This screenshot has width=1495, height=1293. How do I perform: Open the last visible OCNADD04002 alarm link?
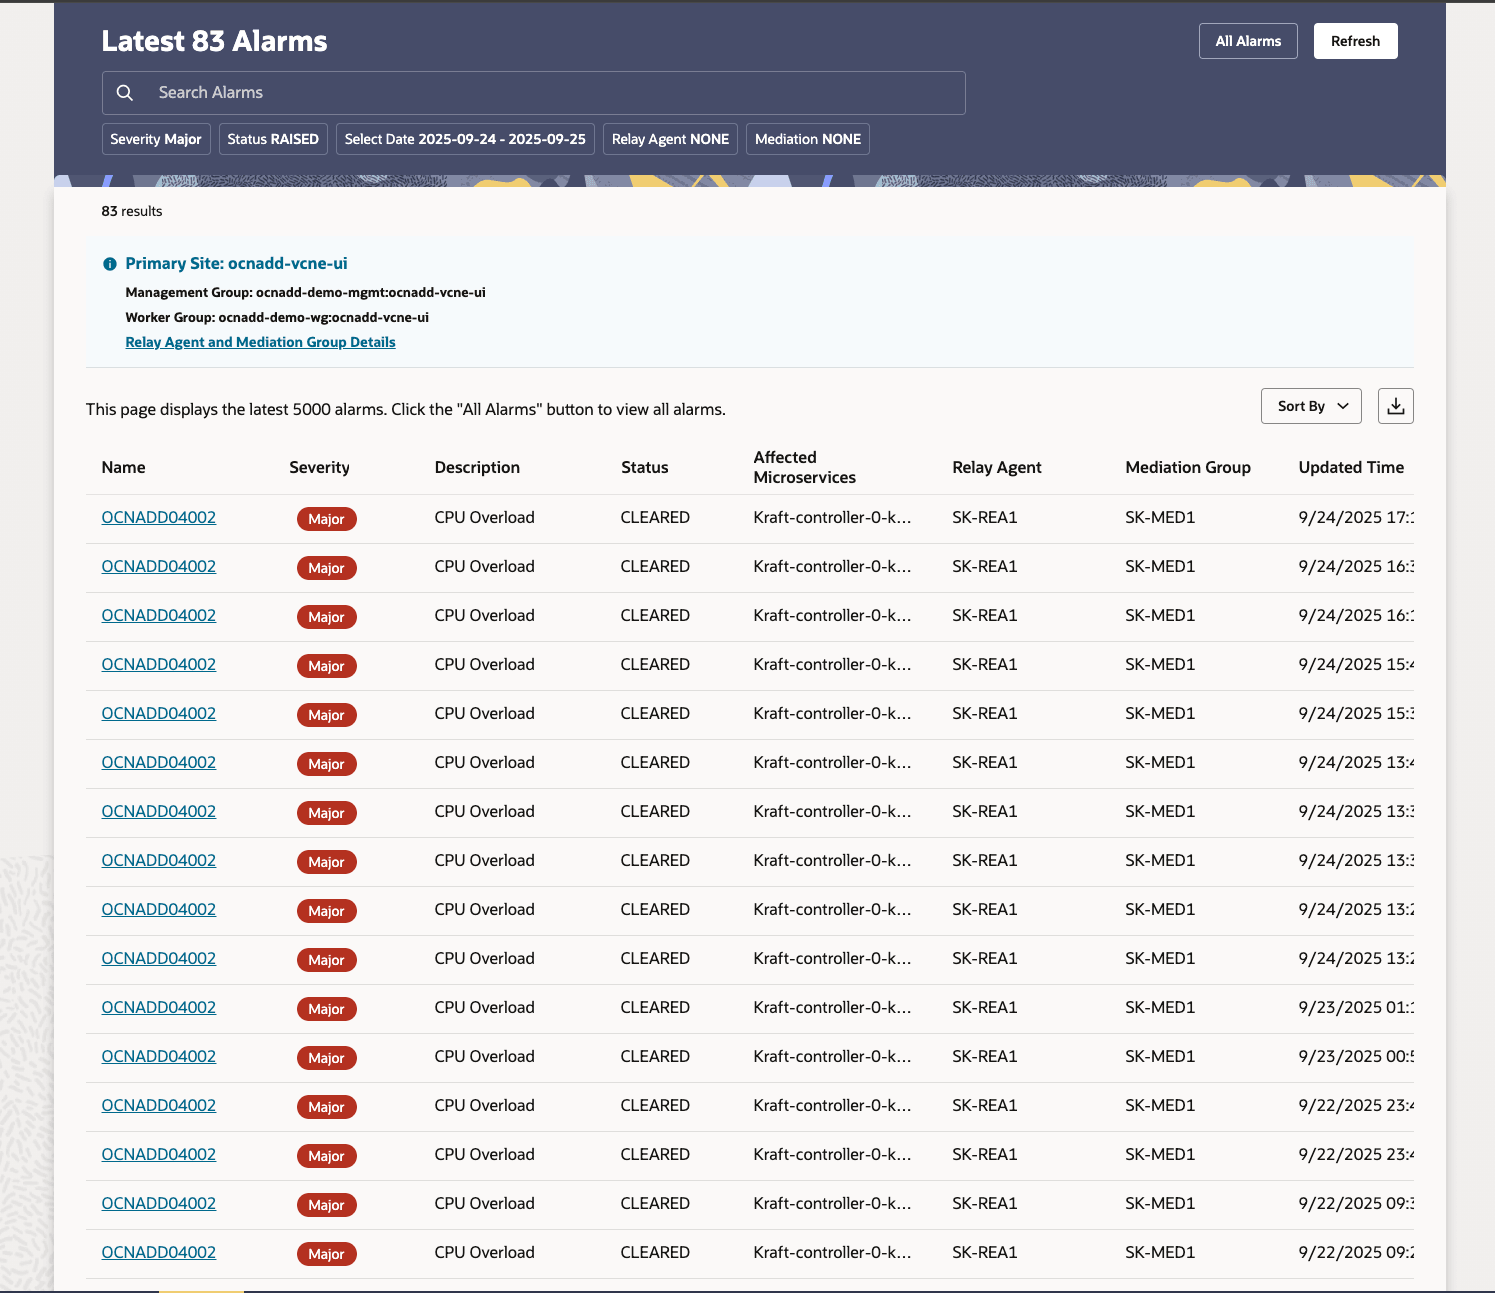click(x=159, y=1252)
